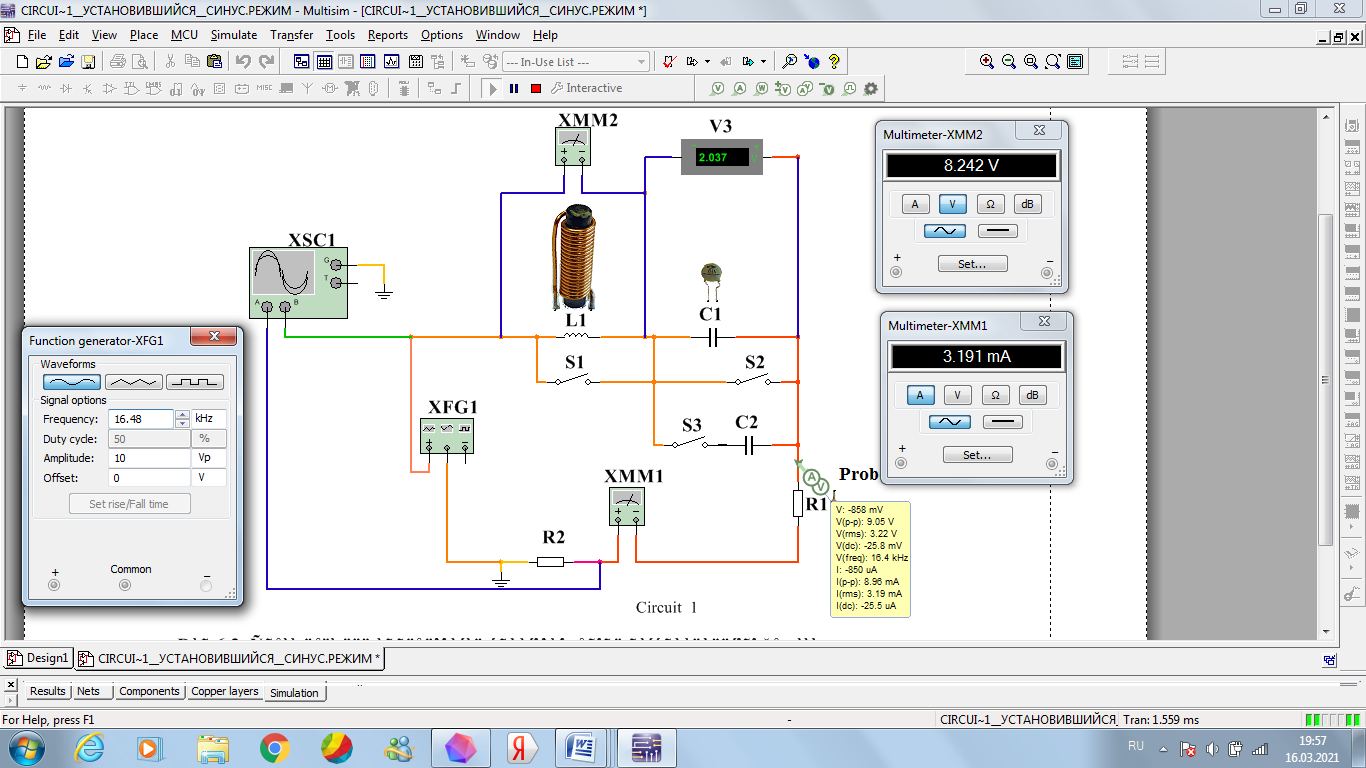Click Set... on Multimeter-XMM1

point(978,454)
